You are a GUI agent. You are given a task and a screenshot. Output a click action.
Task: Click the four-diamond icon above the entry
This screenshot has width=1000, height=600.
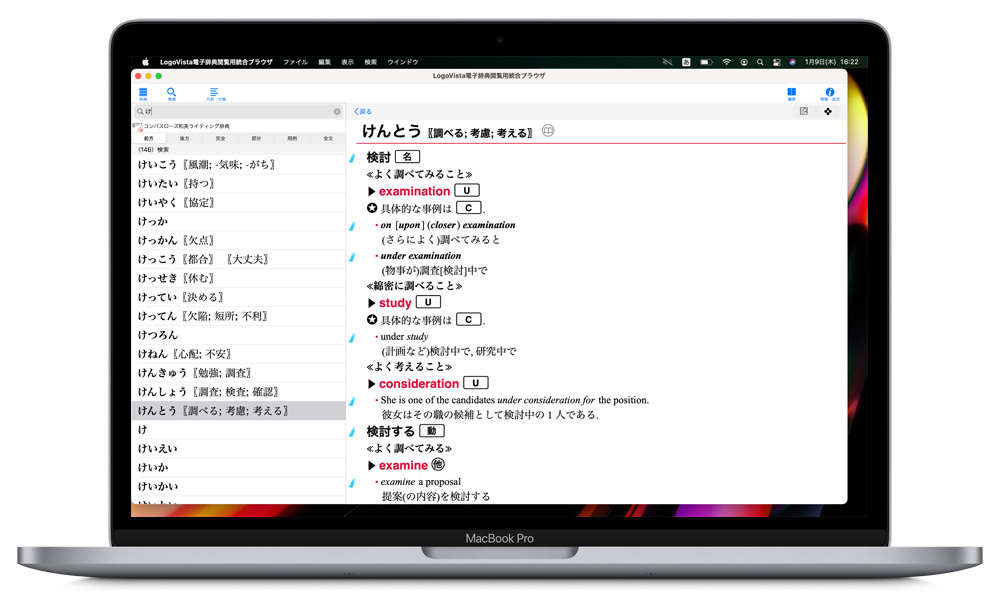[828, 112]
